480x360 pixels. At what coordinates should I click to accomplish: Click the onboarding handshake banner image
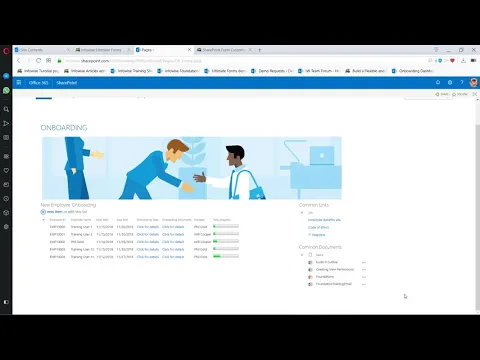pyautogui.click(x=192, y=168)
